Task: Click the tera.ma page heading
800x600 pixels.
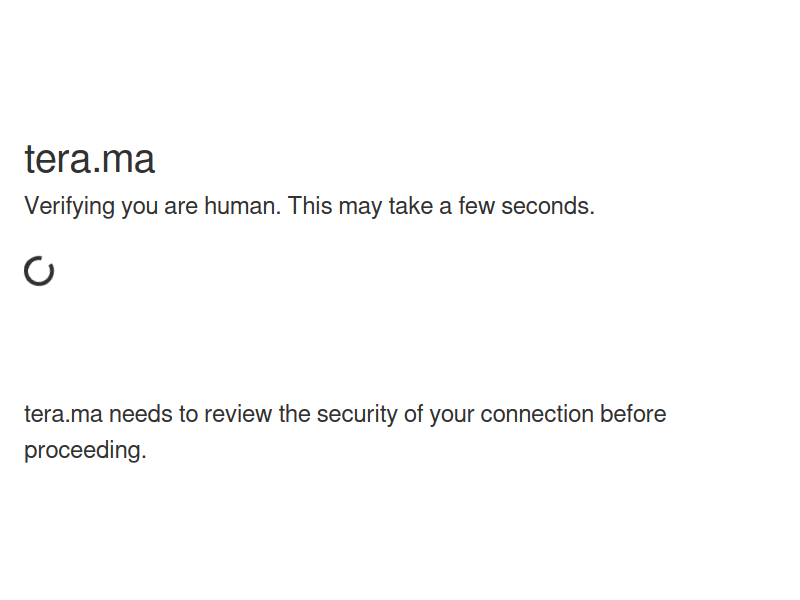Action: 89,159
